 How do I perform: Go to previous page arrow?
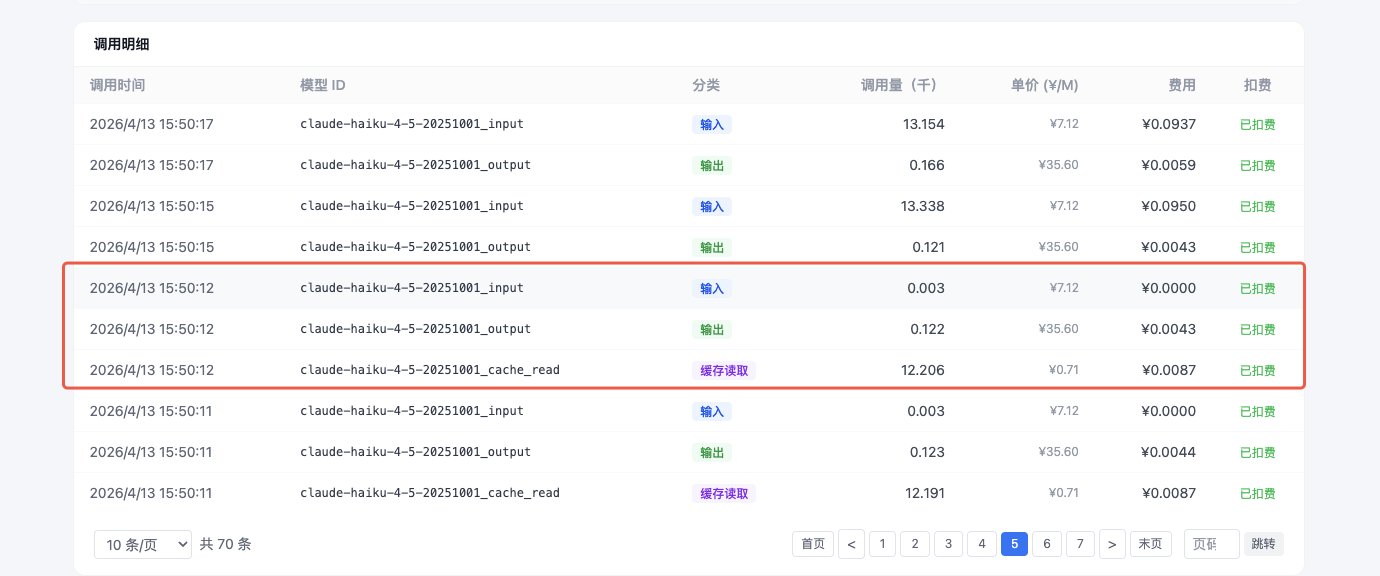click(851, 544)
